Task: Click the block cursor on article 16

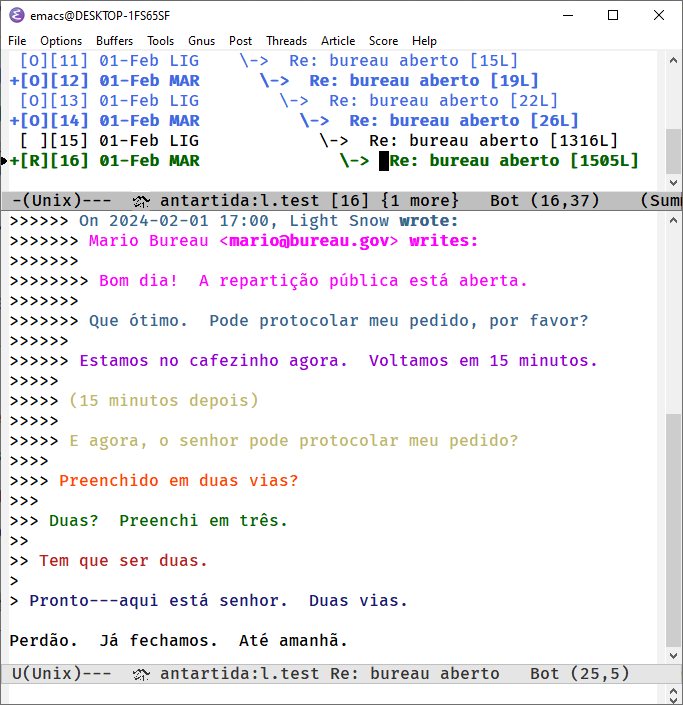Action: [x=383, y=161]
